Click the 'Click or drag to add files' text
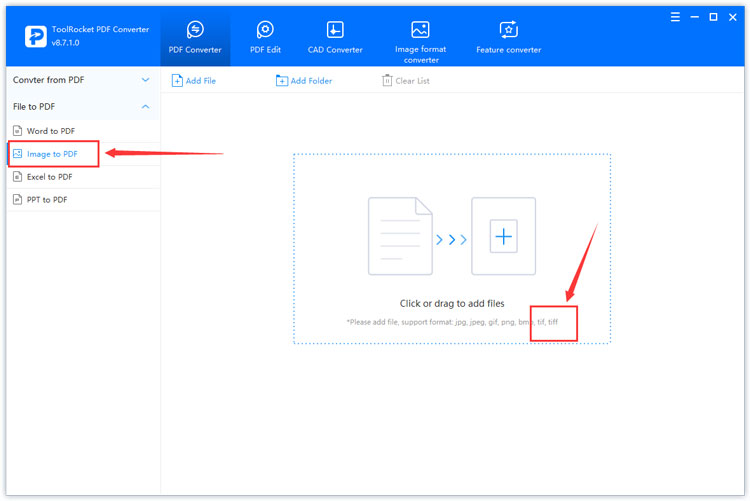The height and width of the screenshot is (501, 750). tap(452, 303)
